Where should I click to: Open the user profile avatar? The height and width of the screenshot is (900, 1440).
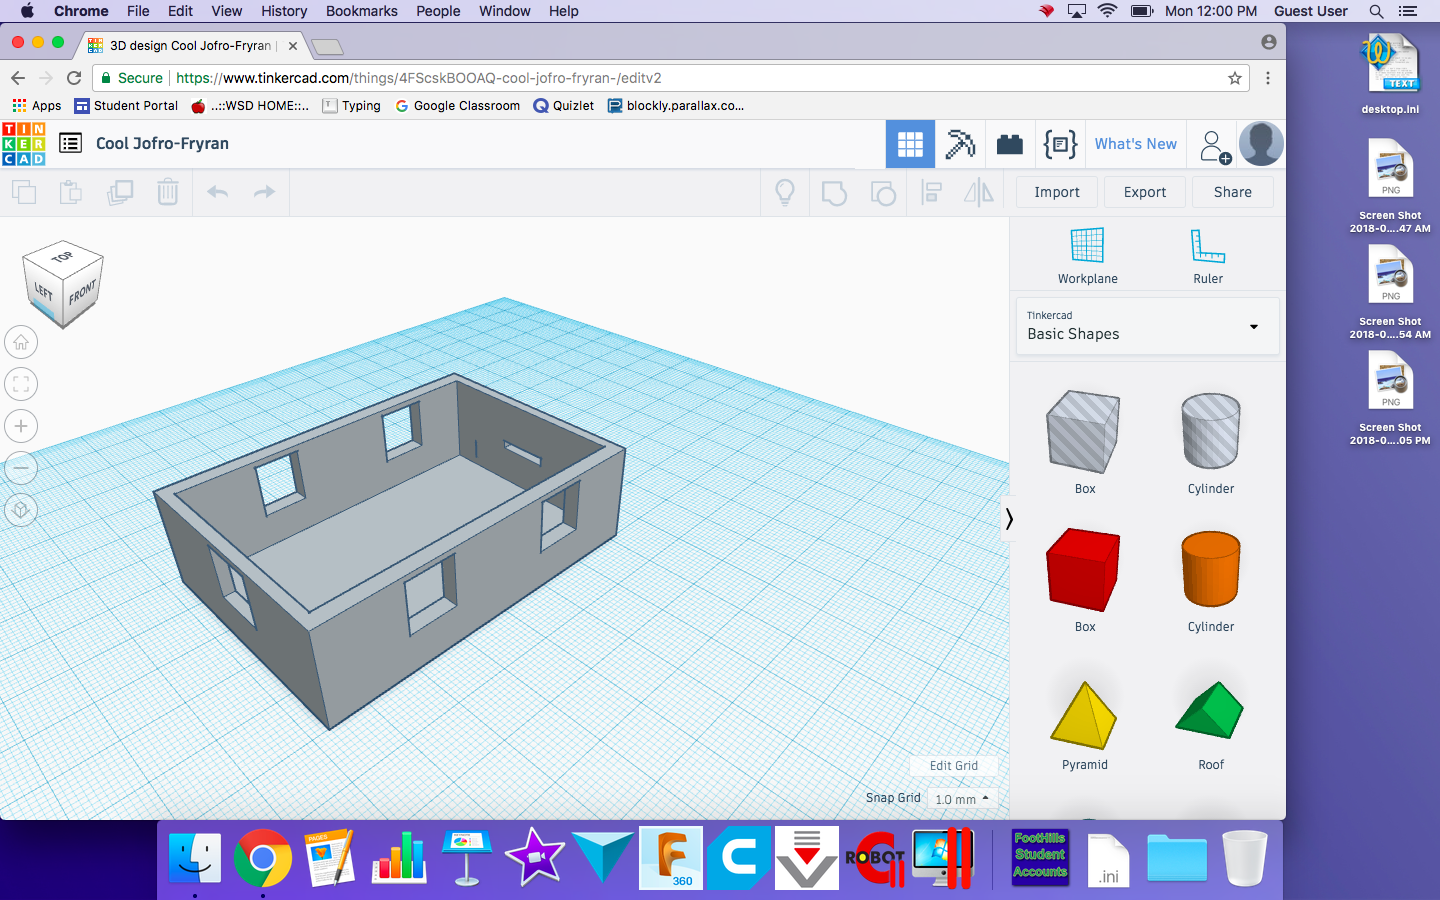pyautogui.click(x=1261, y=144)
